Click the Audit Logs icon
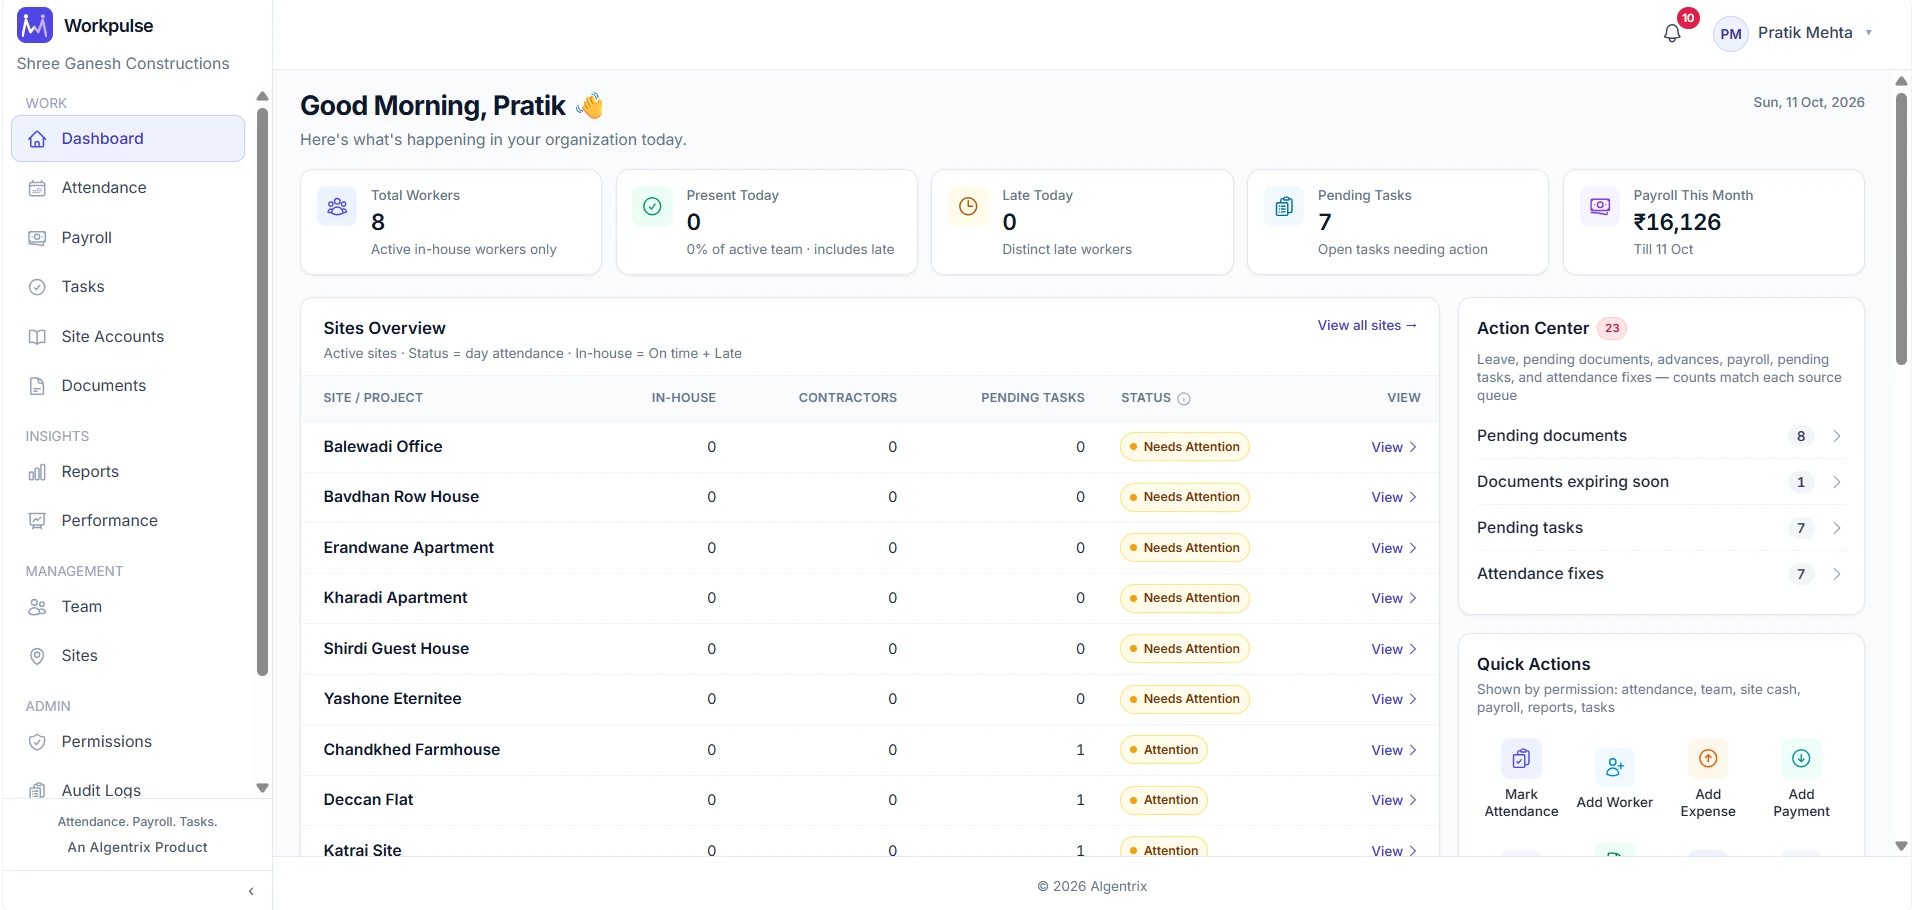This screenshot has width=1915, height=910. pos(37,790)
